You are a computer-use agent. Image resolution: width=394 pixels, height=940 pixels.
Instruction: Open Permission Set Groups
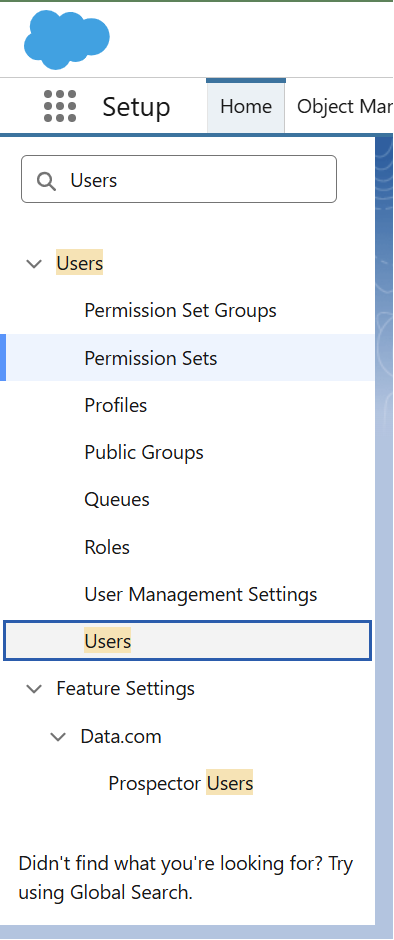tap(181, 311)
